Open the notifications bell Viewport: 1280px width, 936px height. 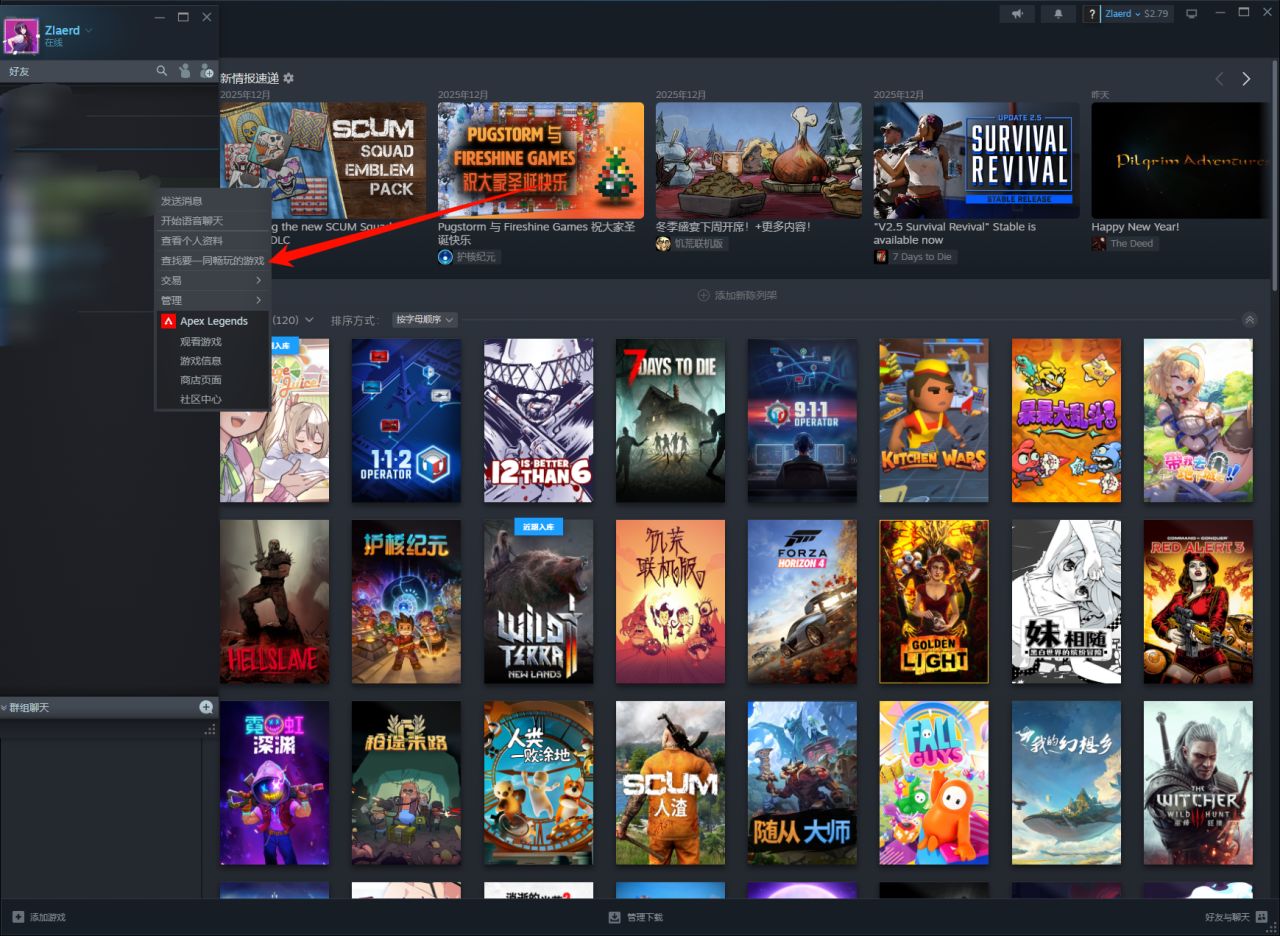tap(1058, 14)
